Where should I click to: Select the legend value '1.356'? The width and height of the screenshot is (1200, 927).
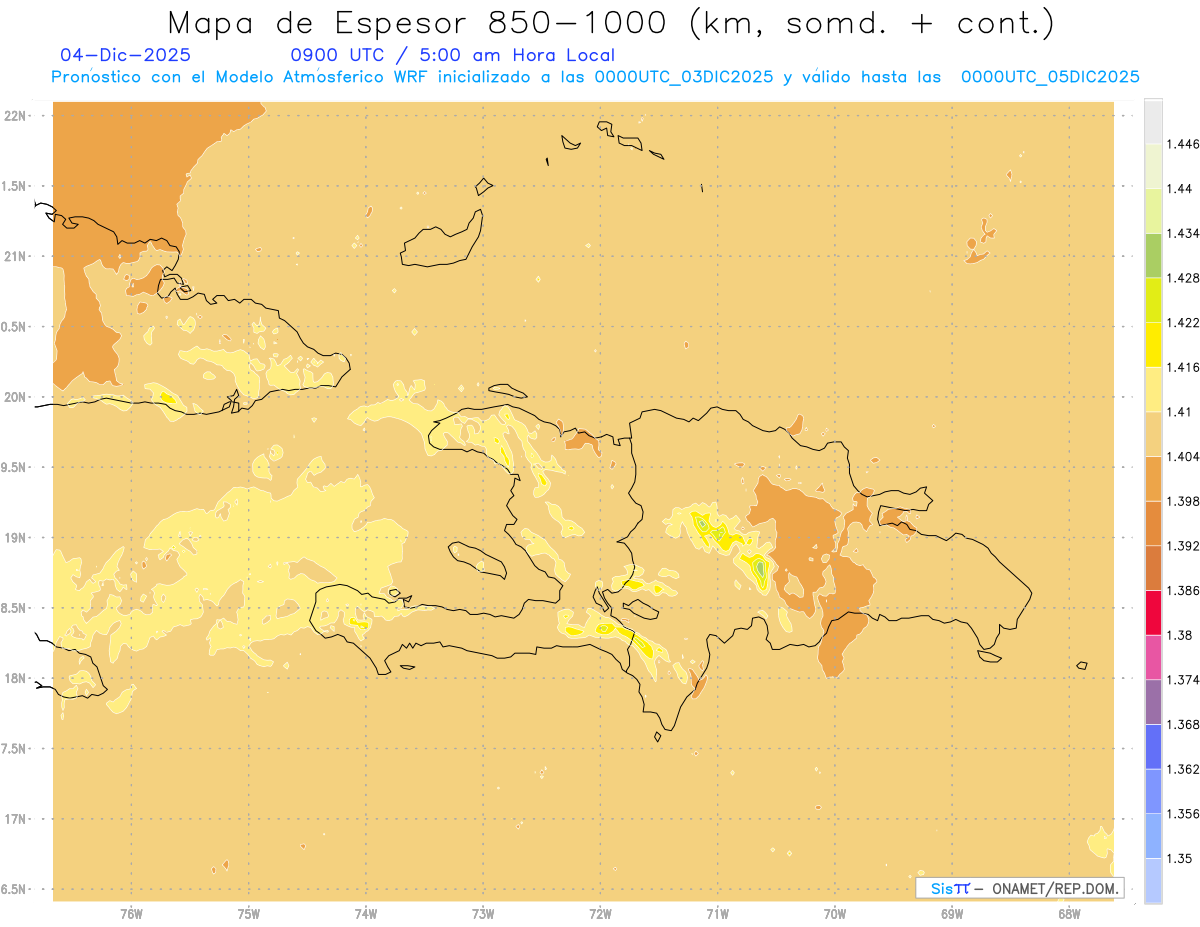pyautogui.click(x=1183, y=814)
